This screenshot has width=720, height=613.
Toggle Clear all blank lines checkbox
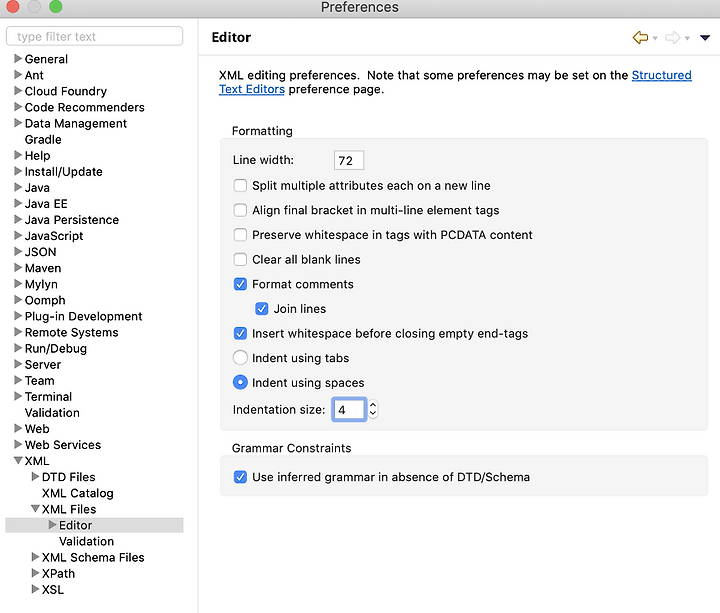240,259
